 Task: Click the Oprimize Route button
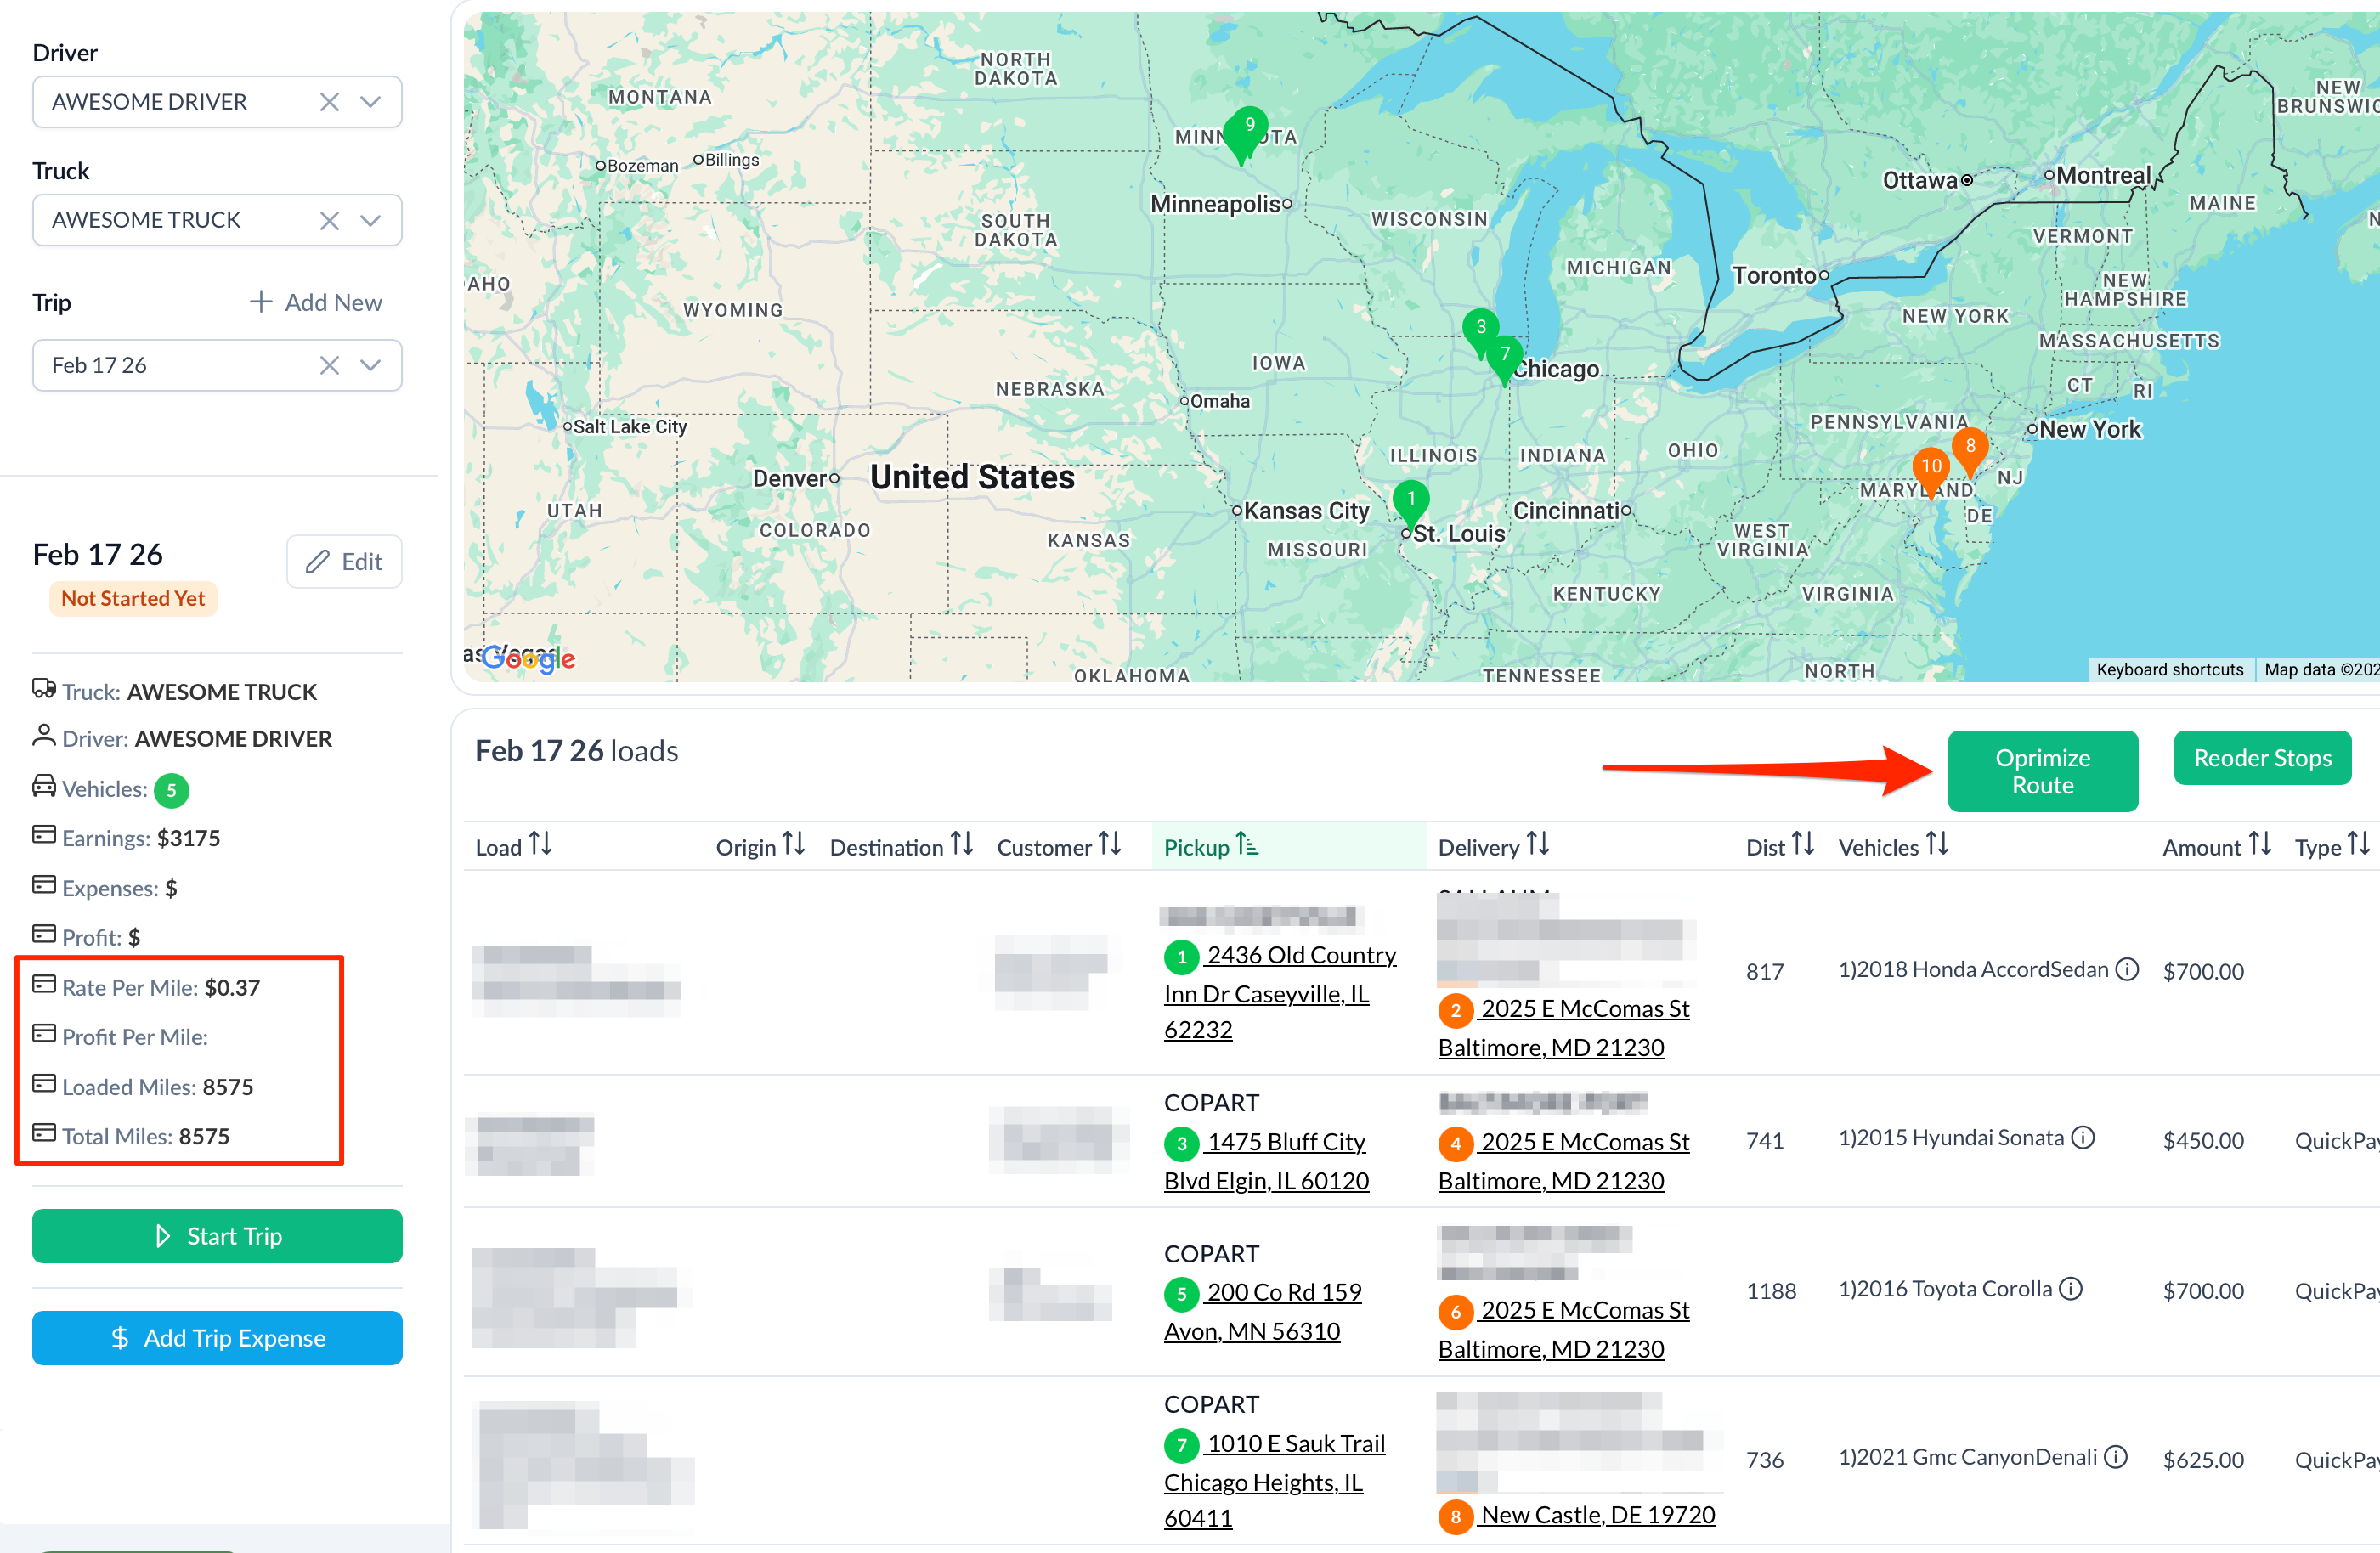point(2041,771)
